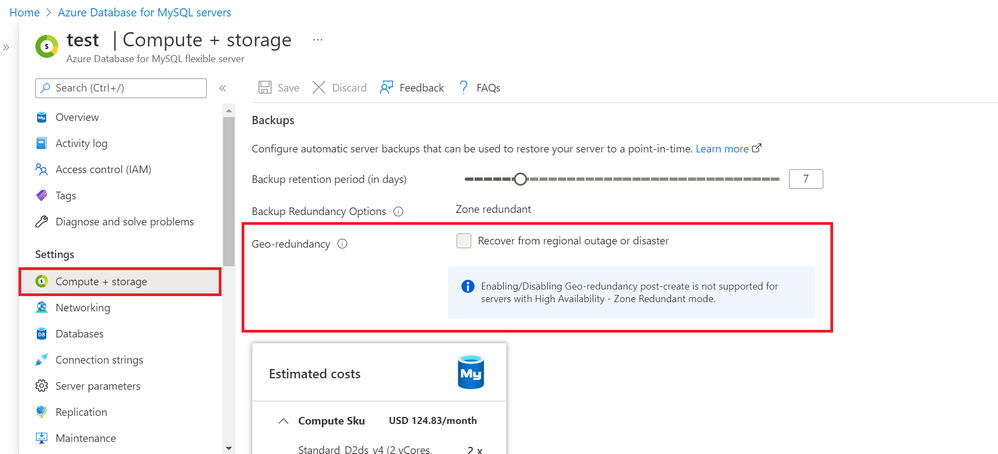
Task: Click the sidebar scrollbar down arrow
Action: click(229, 448)
